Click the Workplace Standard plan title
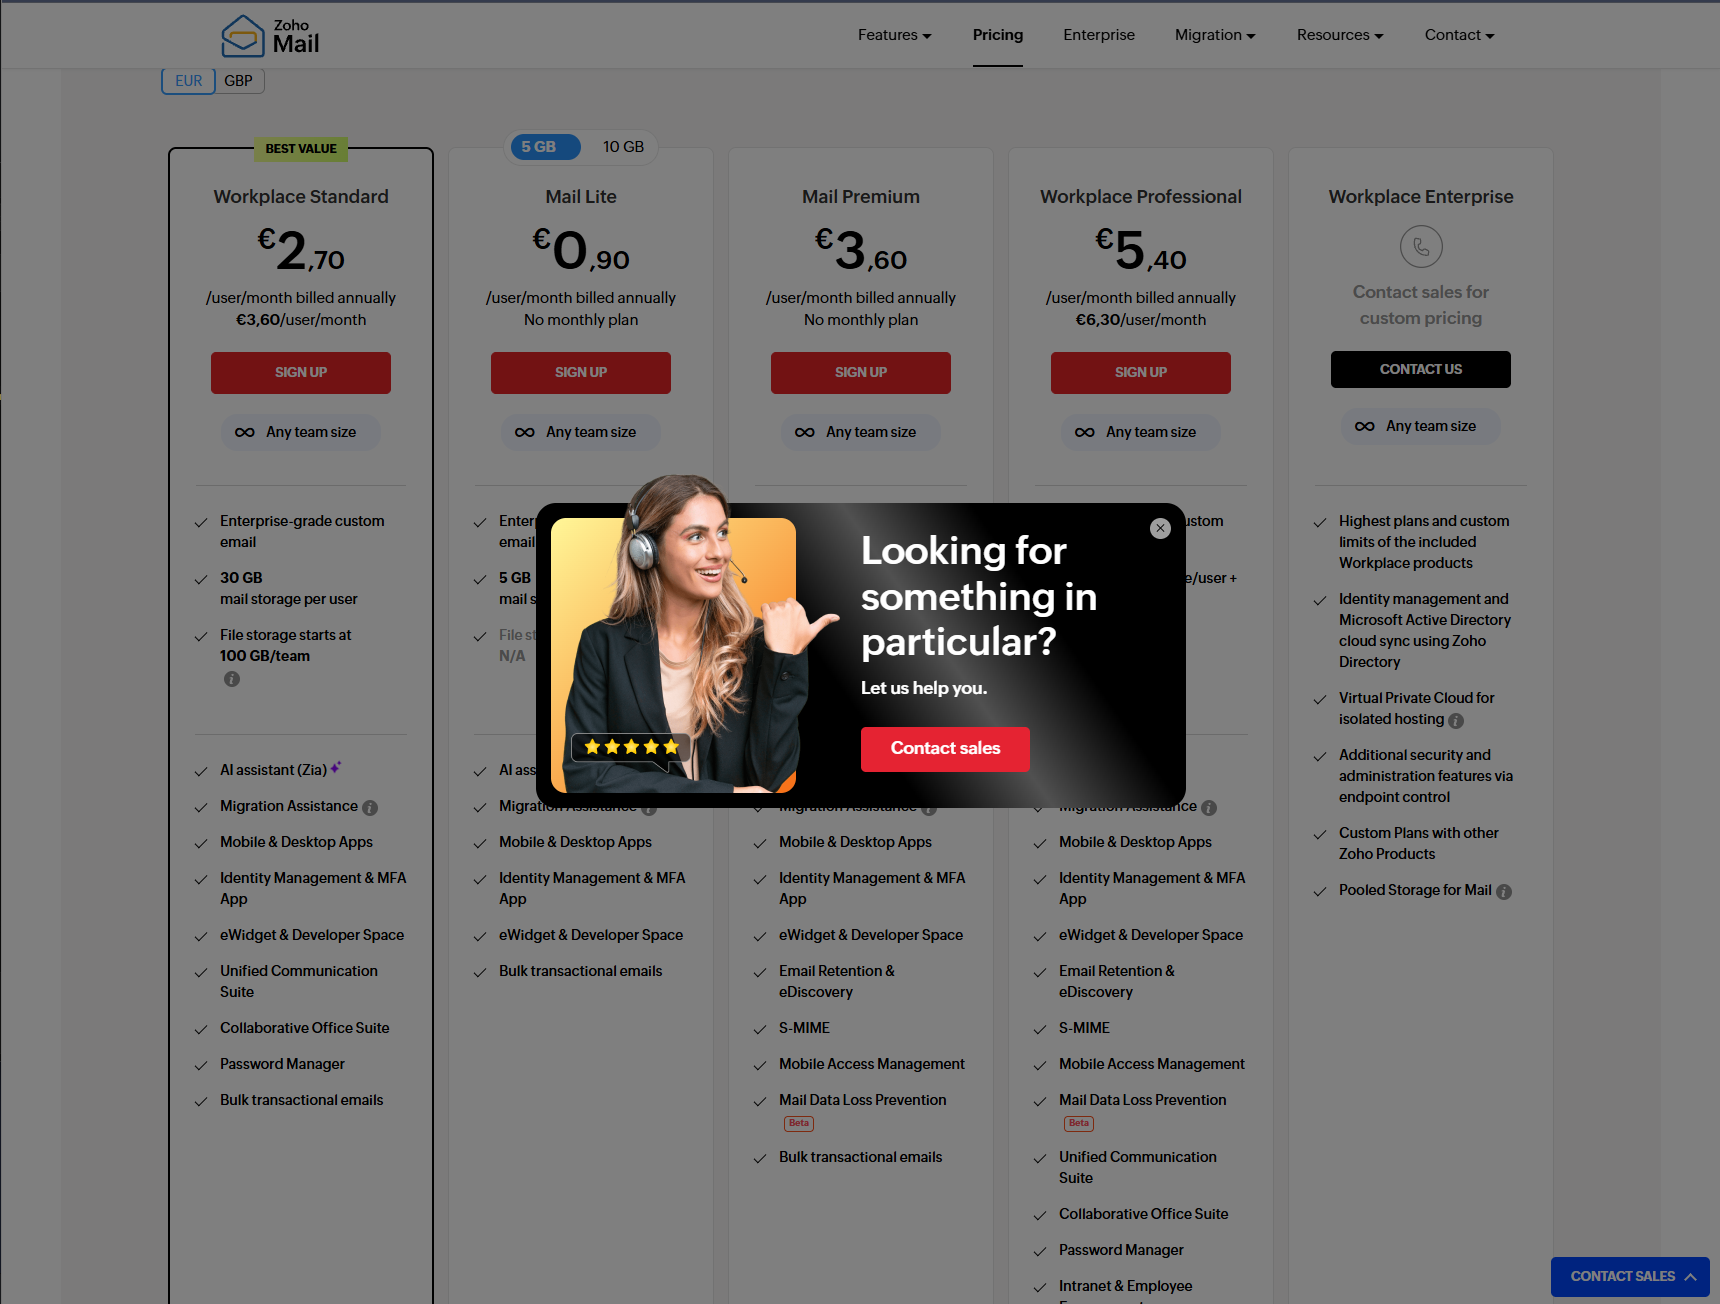This screenshot has width=1720, height=1304. [301, 197]
